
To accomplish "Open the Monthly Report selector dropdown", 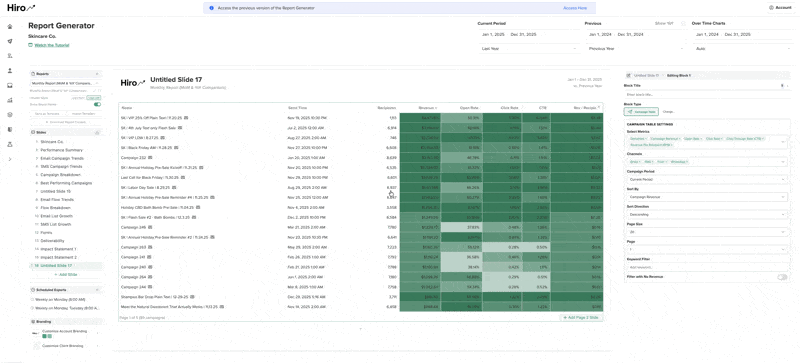I will coord(65,83).
